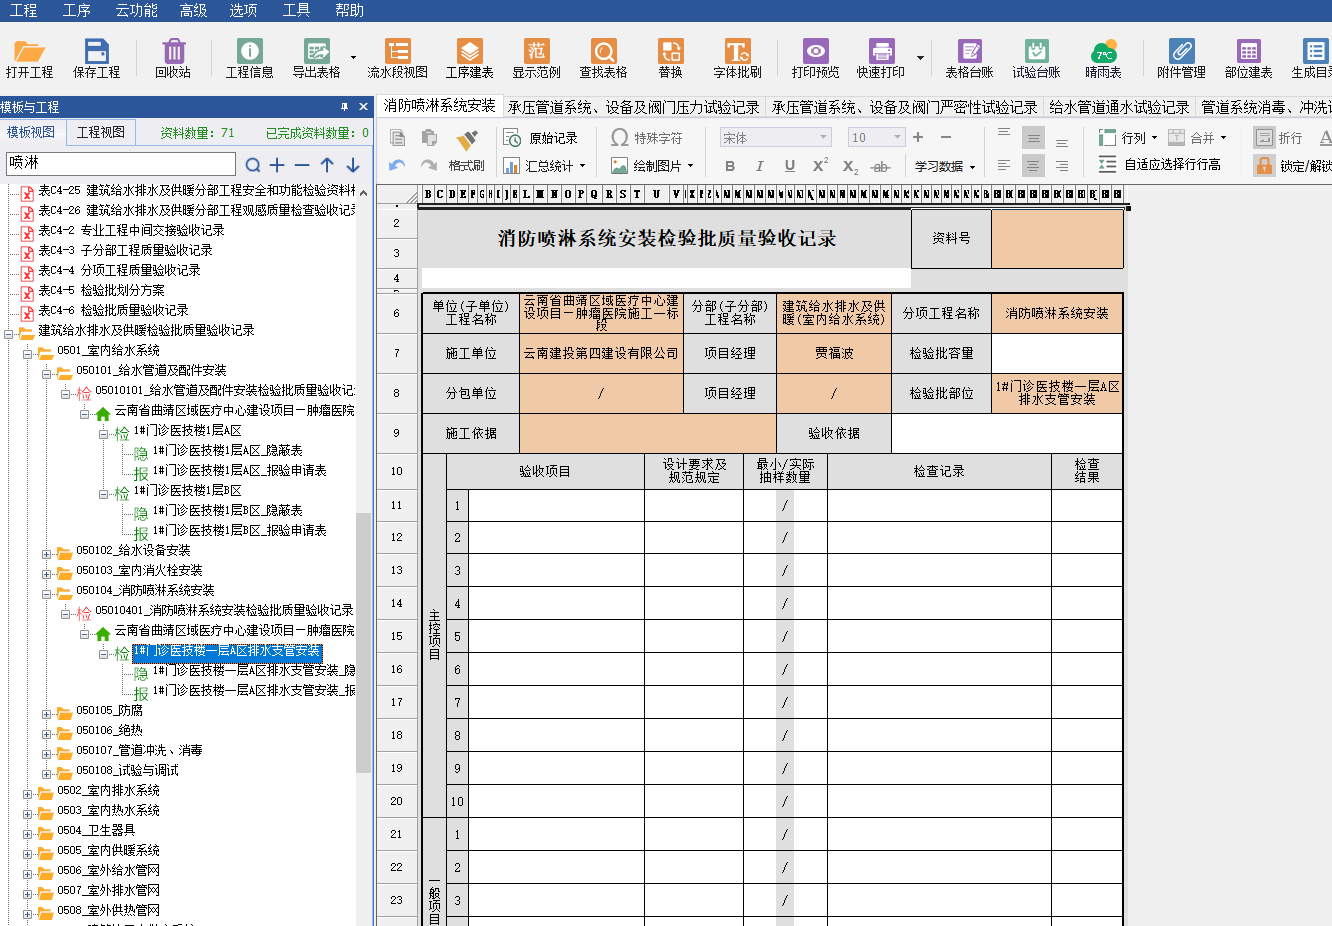1332x926 pixels.
Task: Switch to 承压管道系统、设备及阀门严密性试验记录 tab
Action: click(x=904, y=107)
